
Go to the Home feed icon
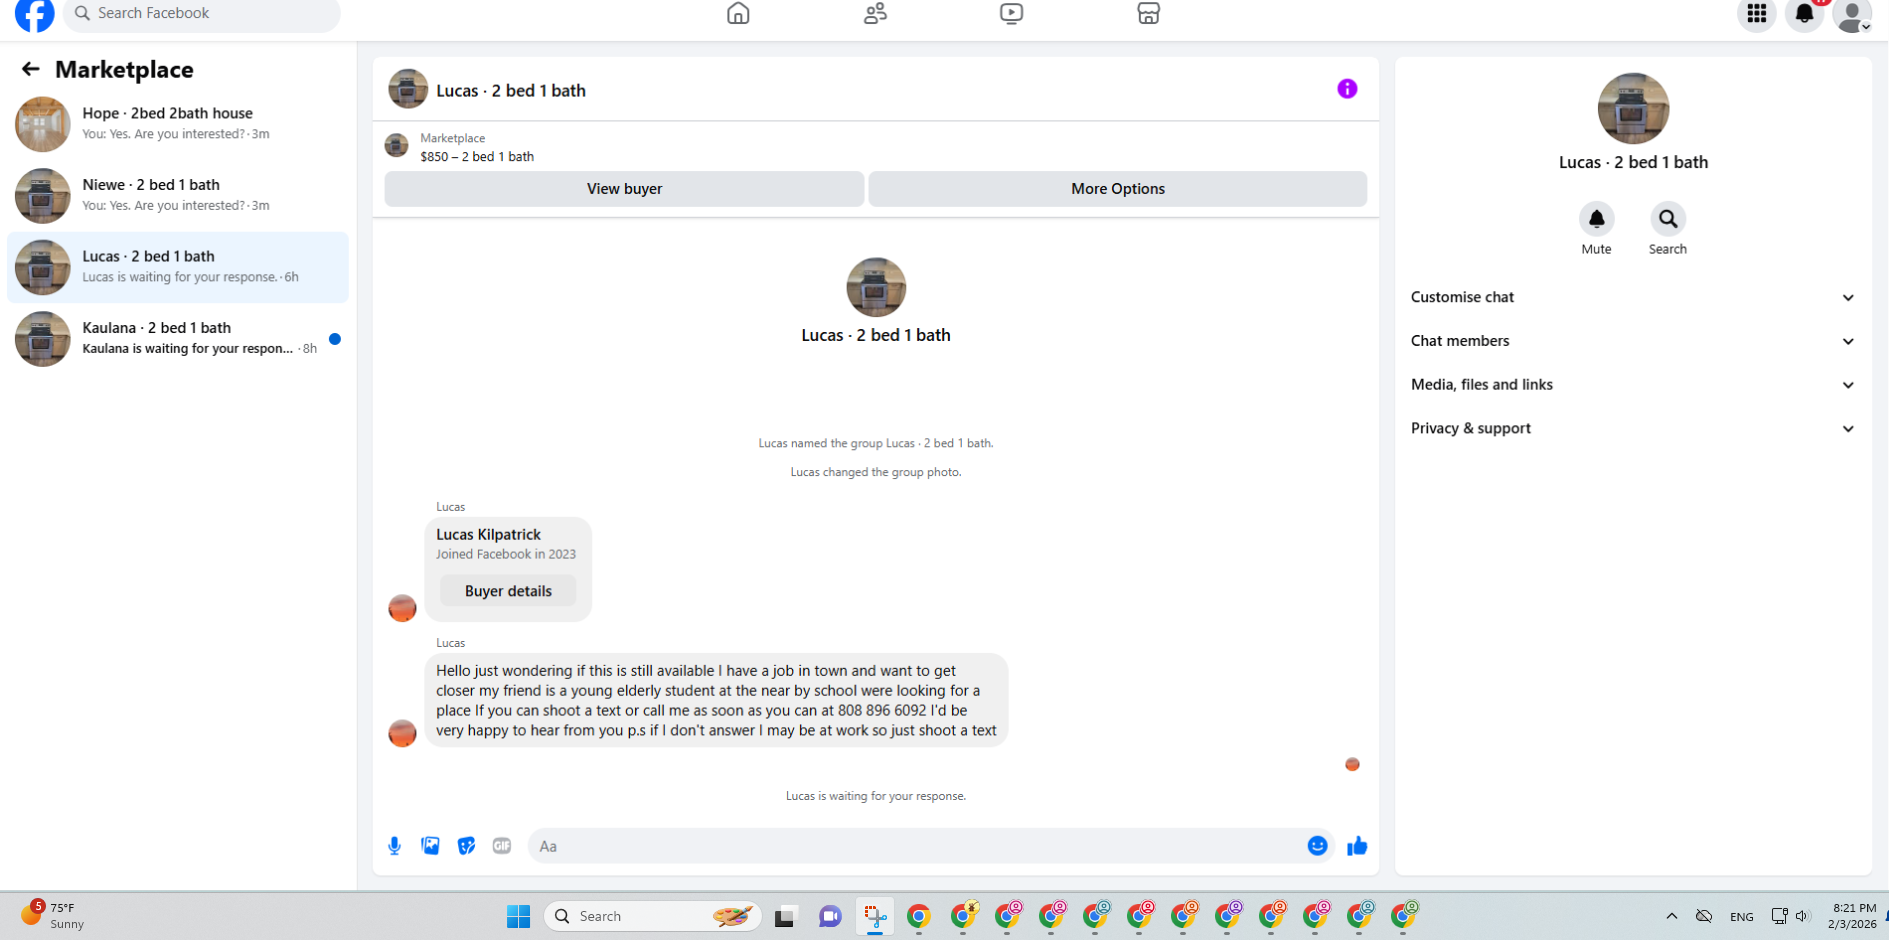tap(738, 13)
